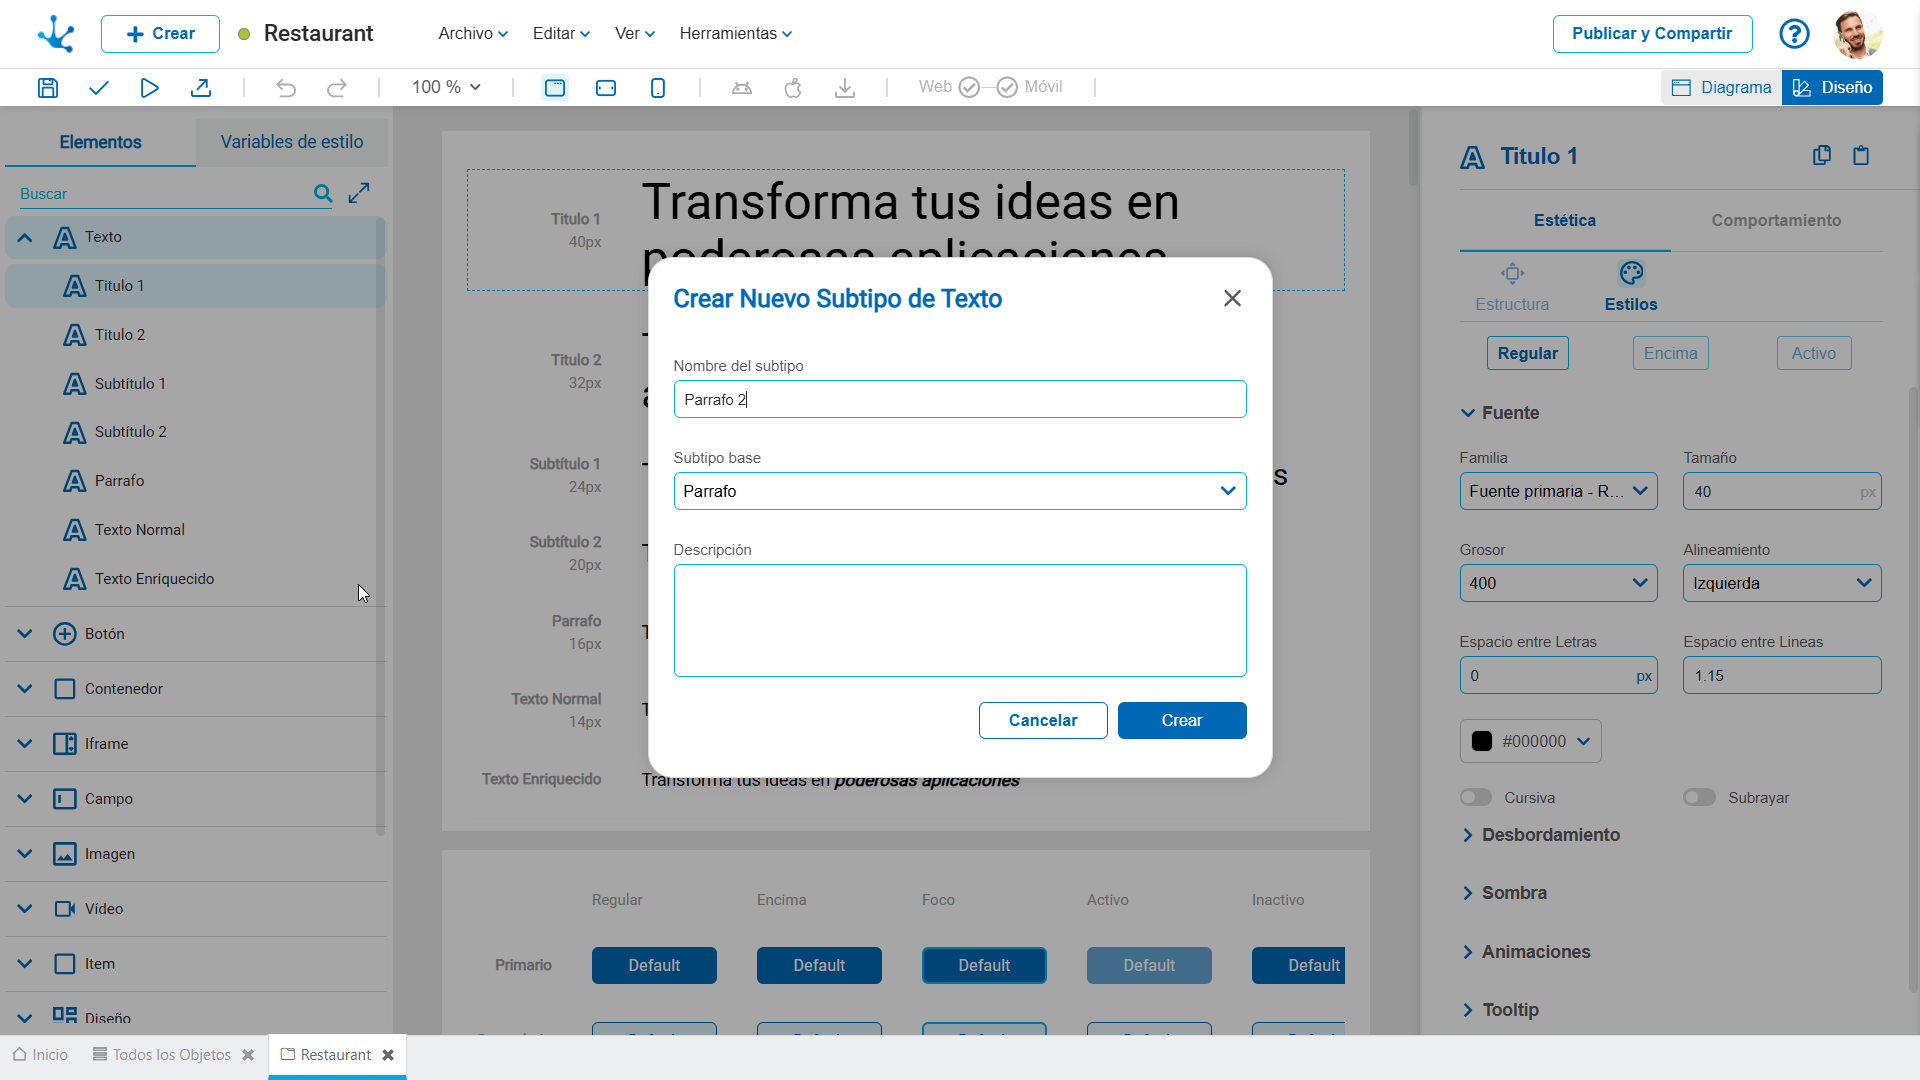Screen dimensions: 1920x1080
Task: Toggle the Cursiva switch
Action: coord(1476,797)
